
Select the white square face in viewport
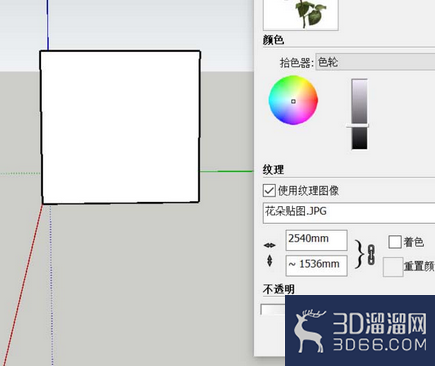coord(120,127)
